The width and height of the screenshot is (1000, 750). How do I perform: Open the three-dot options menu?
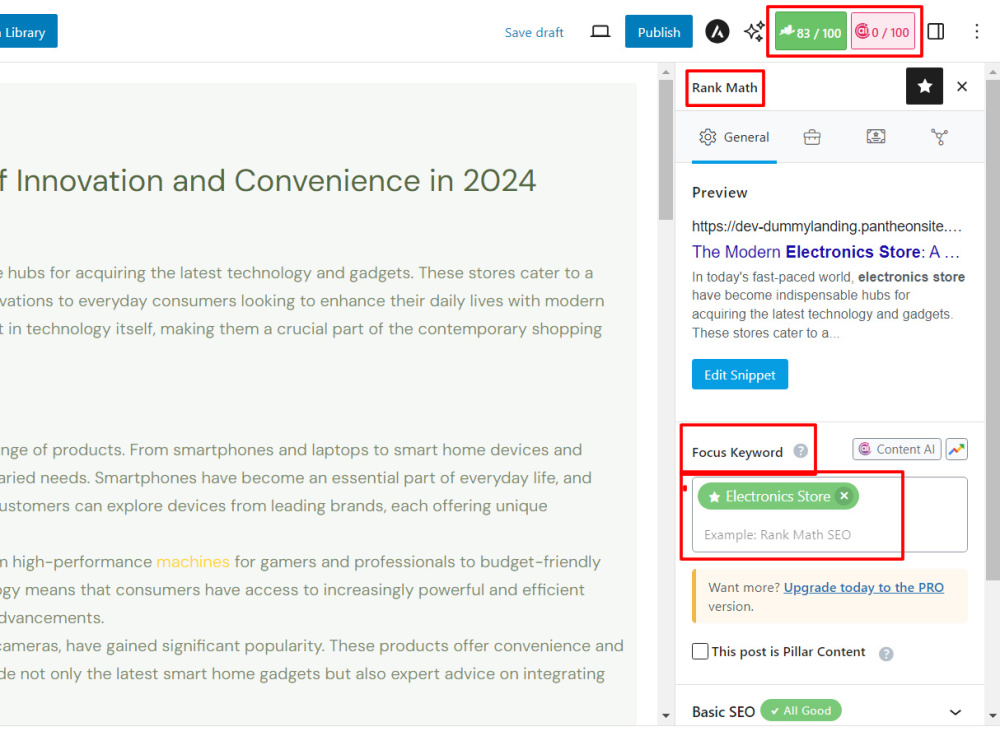pos(976,31)
